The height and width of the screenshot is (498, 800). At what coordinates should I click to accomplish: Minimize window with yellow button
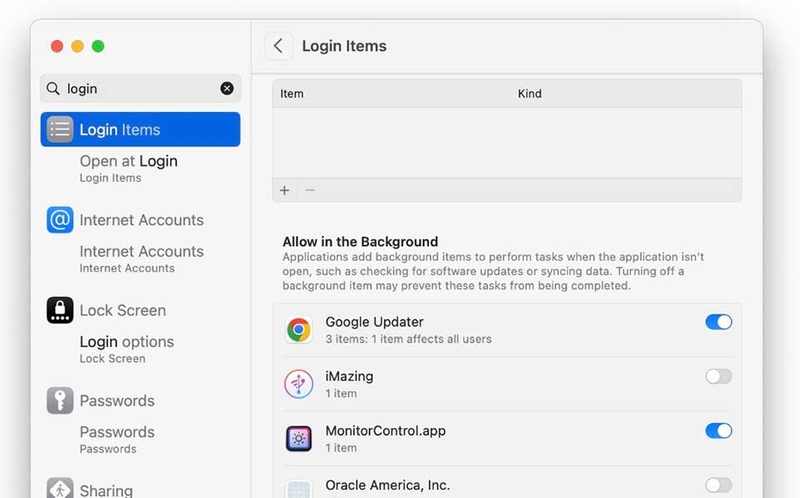(x=78, y=46)
